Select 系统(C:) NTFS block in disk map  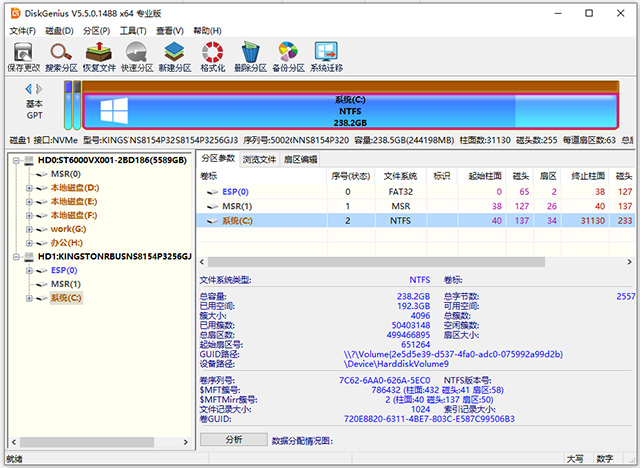coord(350,111)
